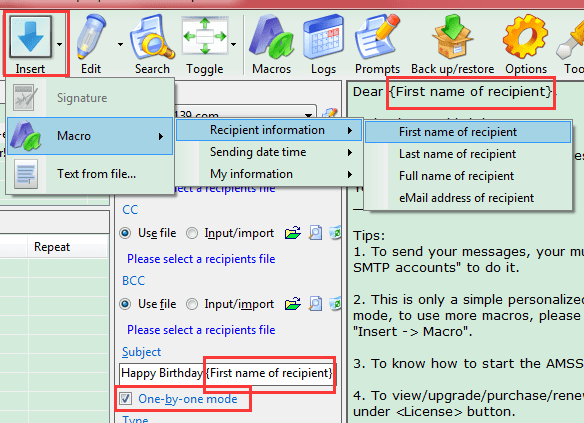Select Input/import radio under CC

(x=192, y=233)
